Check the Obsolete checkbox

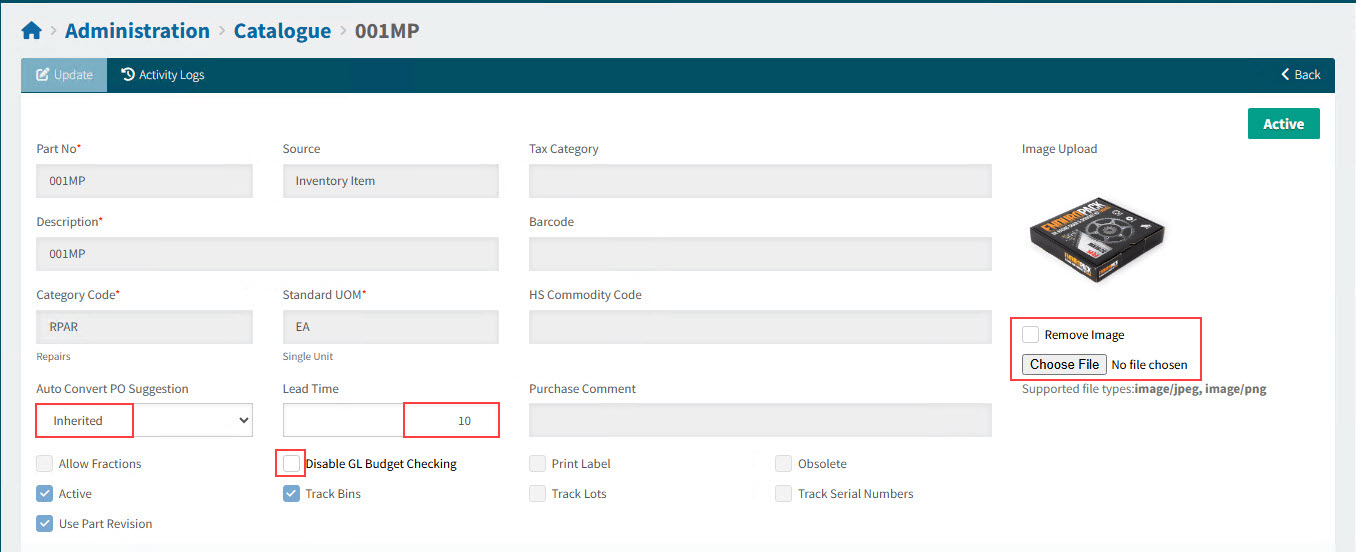783,464
